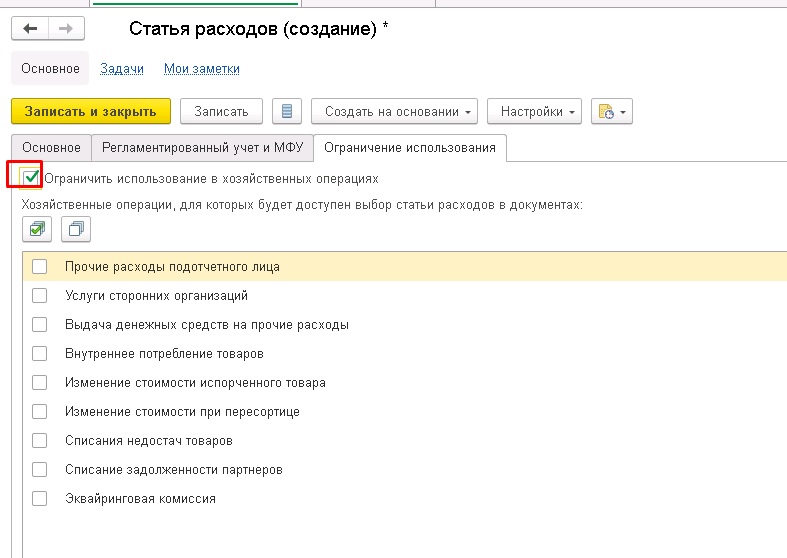The width and height of the screenshot is (787, 558).
Task: Open the Мои заметки link
Action: [x=202, y=68]
